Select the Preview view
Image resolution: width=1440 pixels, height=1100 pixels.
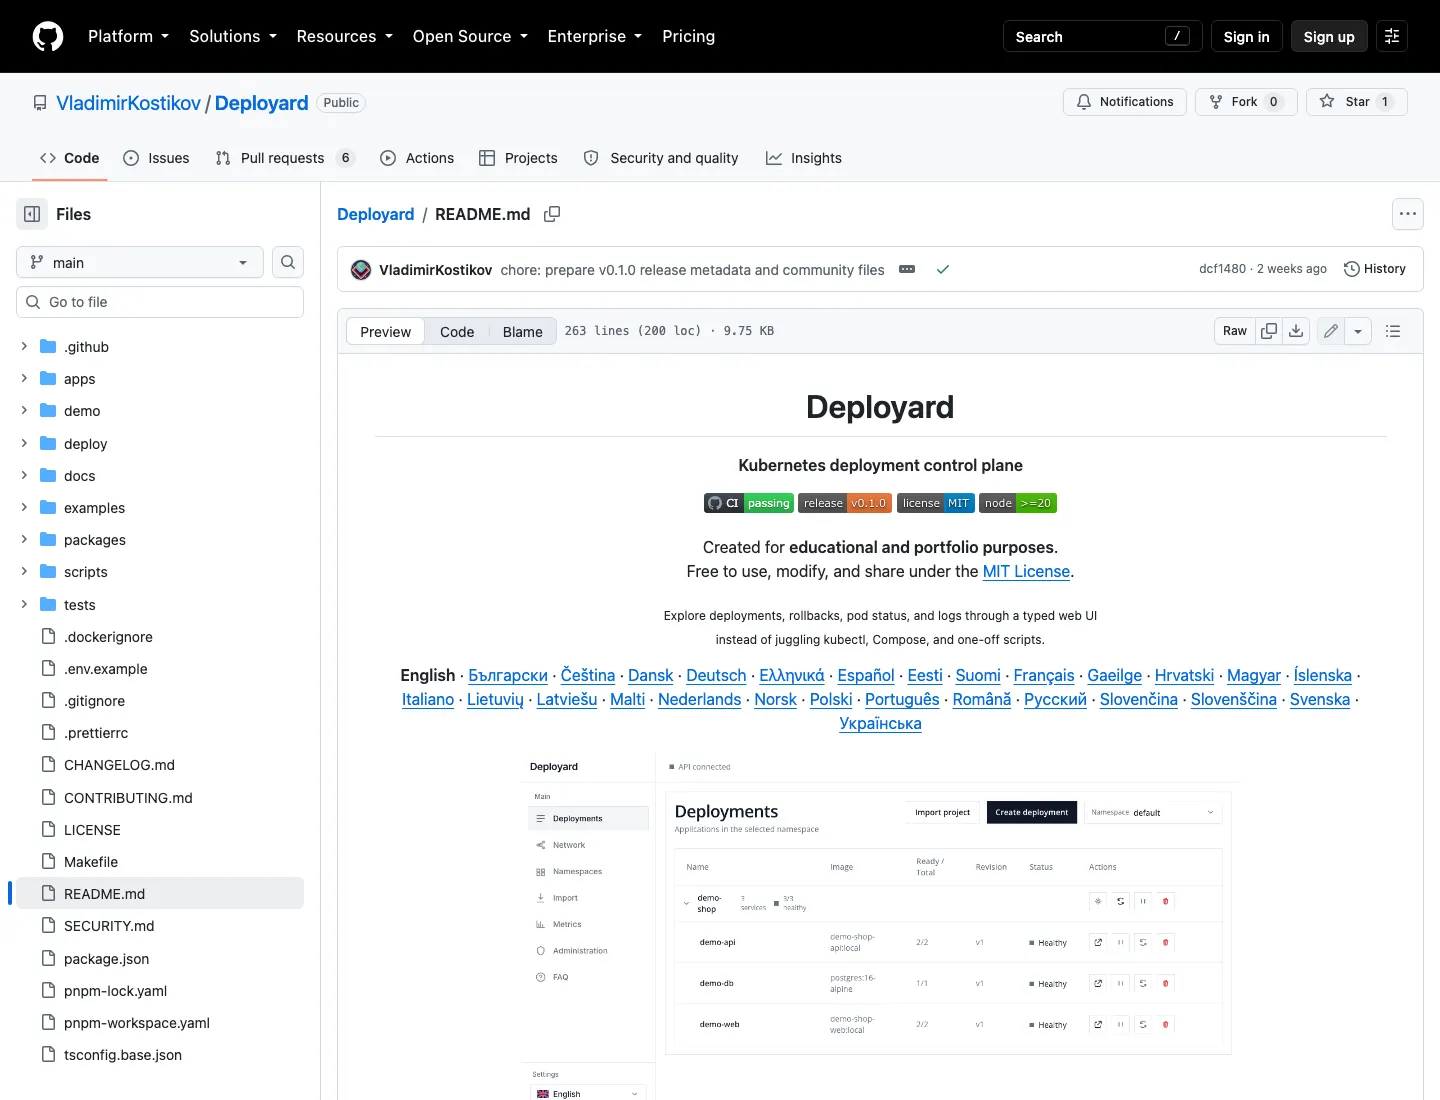pos(385,332)
